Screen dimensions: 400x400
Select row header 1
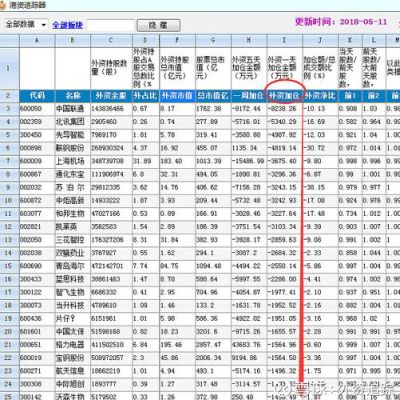click(x=9, y=68)
